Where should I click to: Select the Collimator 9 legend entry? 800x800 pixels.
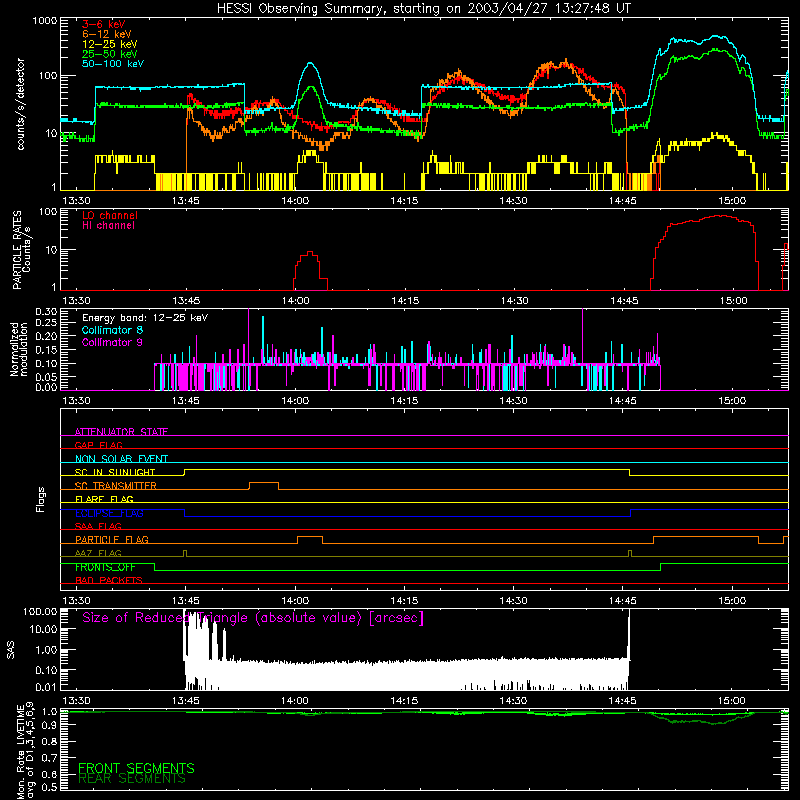coord(112,342)
